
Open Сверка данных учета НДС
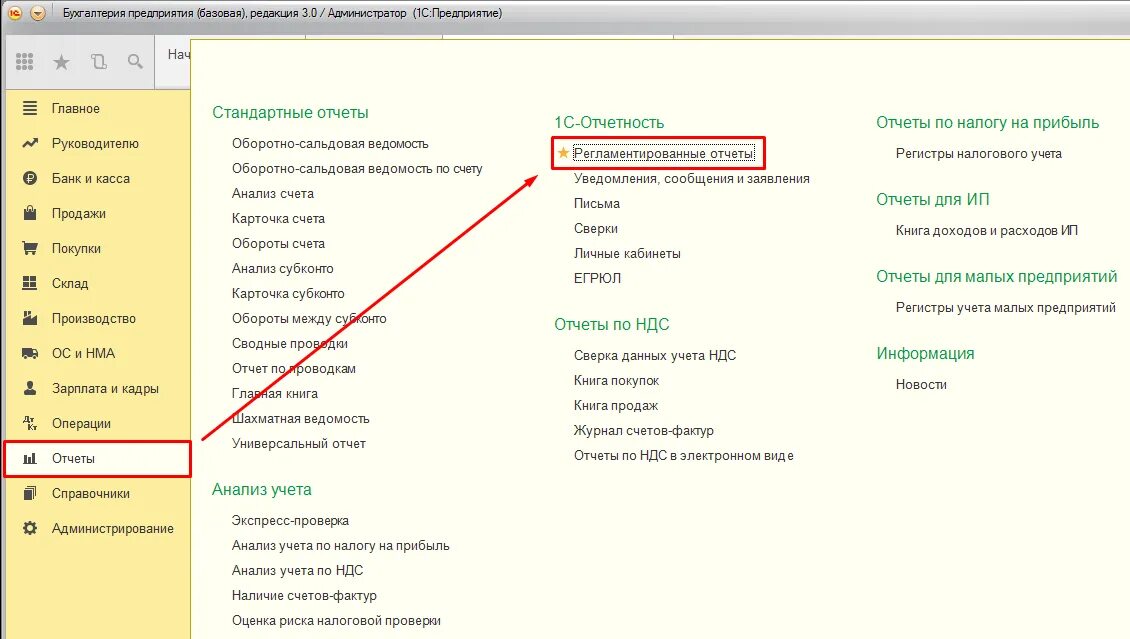pos(655,355)
